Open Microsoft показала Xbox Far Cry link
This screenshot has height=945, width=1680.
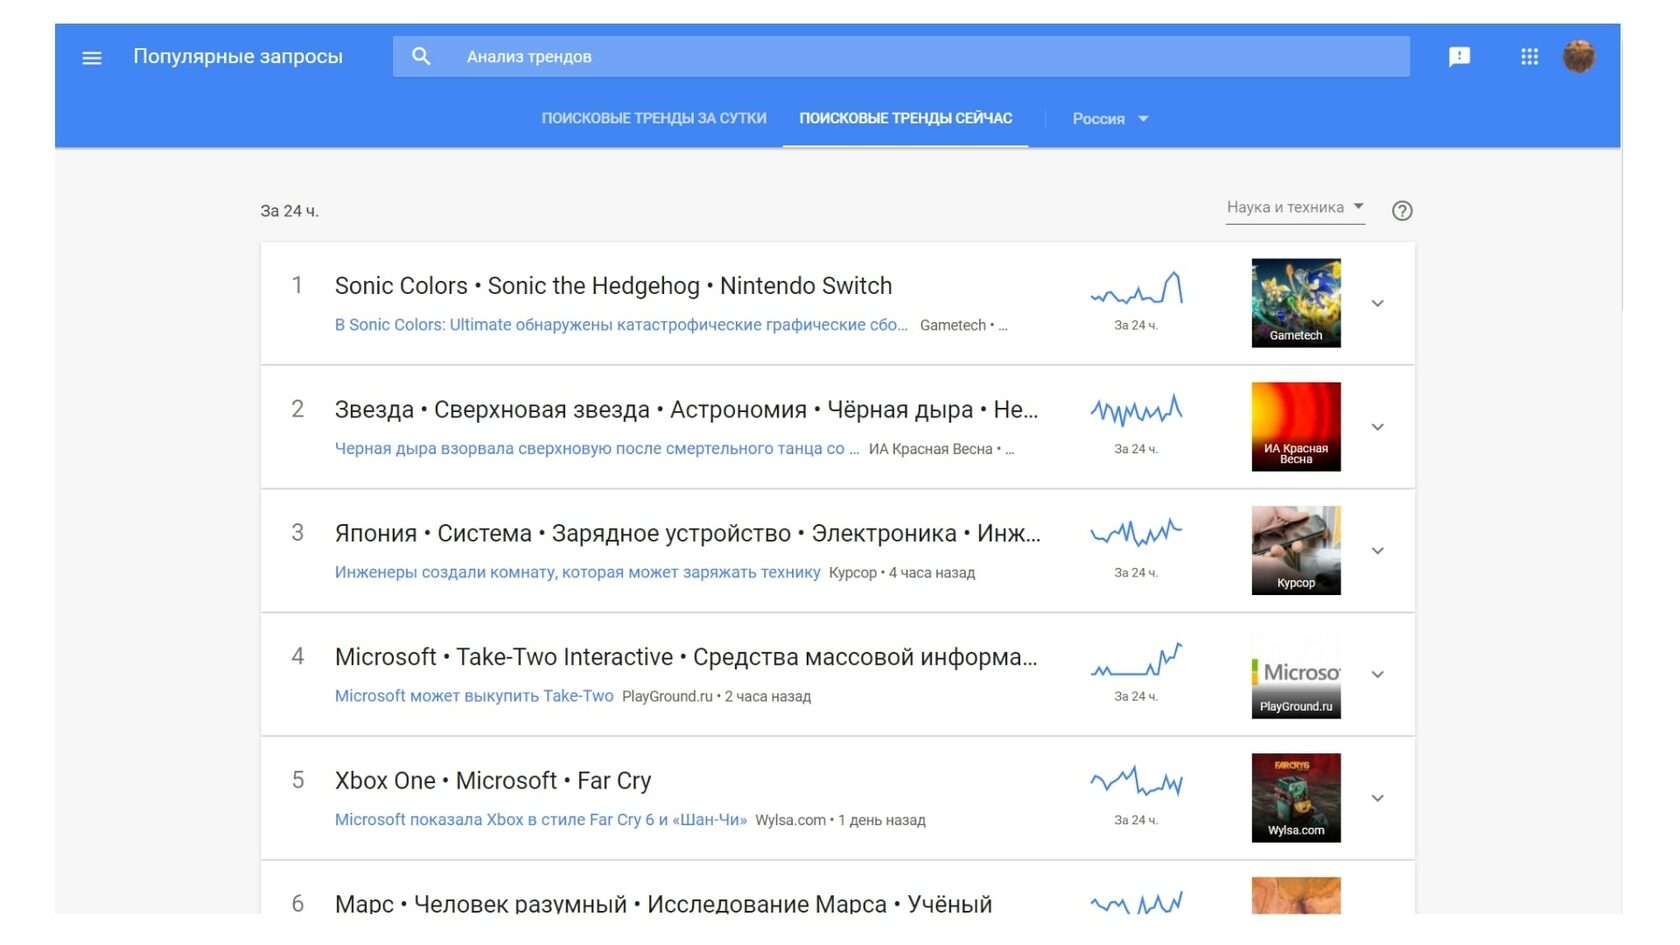pyautogui.click(x=540, y=820)
